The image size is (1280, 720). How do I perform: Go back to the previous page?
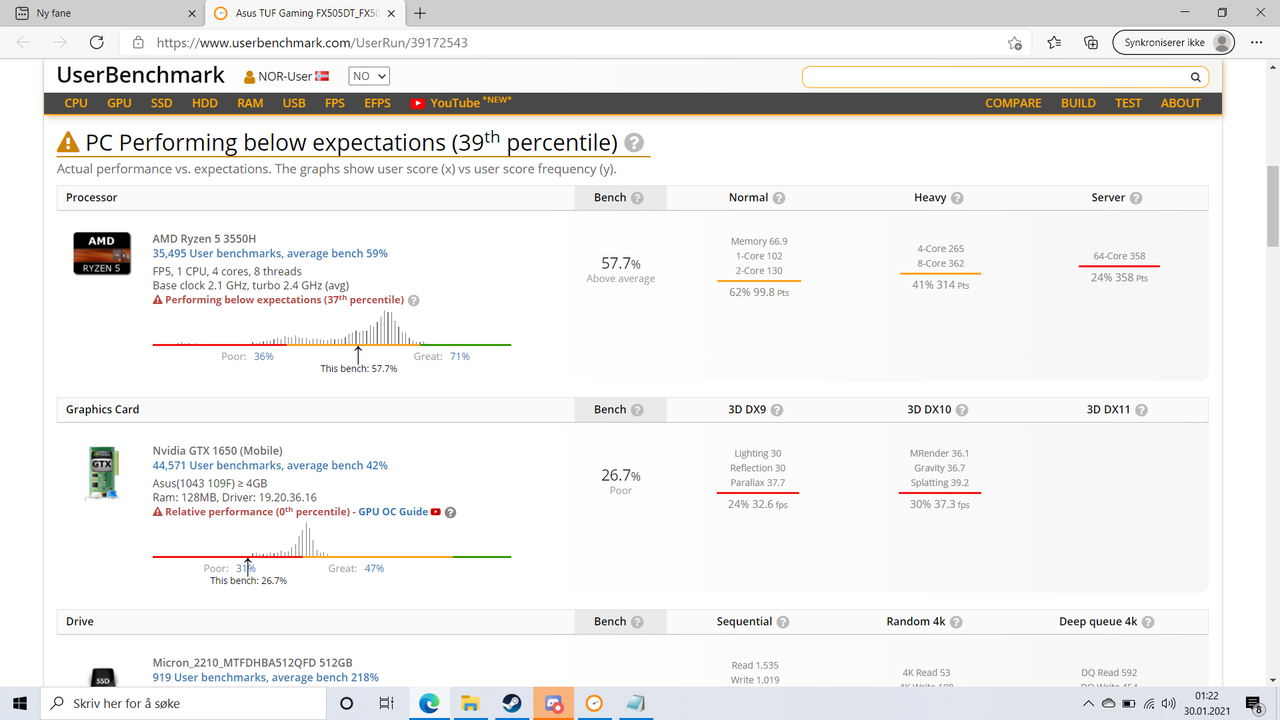24,43
